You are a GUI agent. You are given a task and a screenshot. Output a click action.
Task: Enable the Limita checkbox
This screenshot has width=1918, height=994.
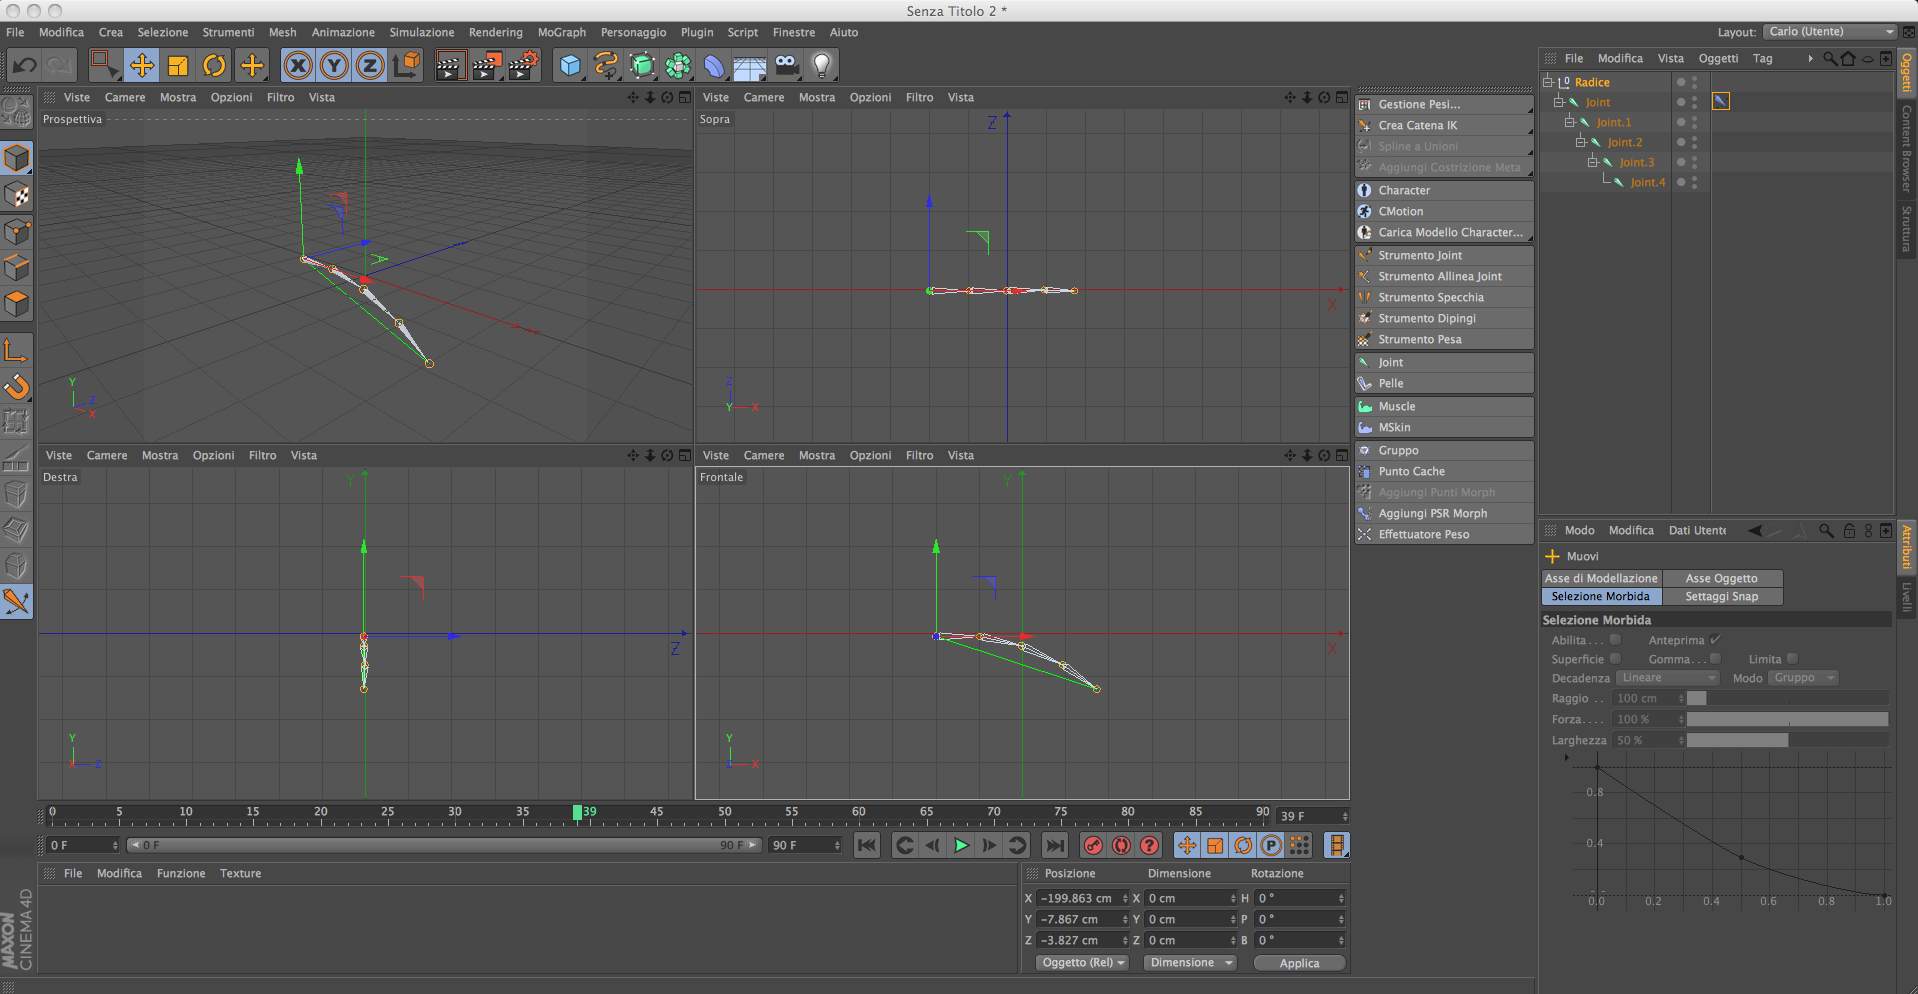coord(1792,659)
